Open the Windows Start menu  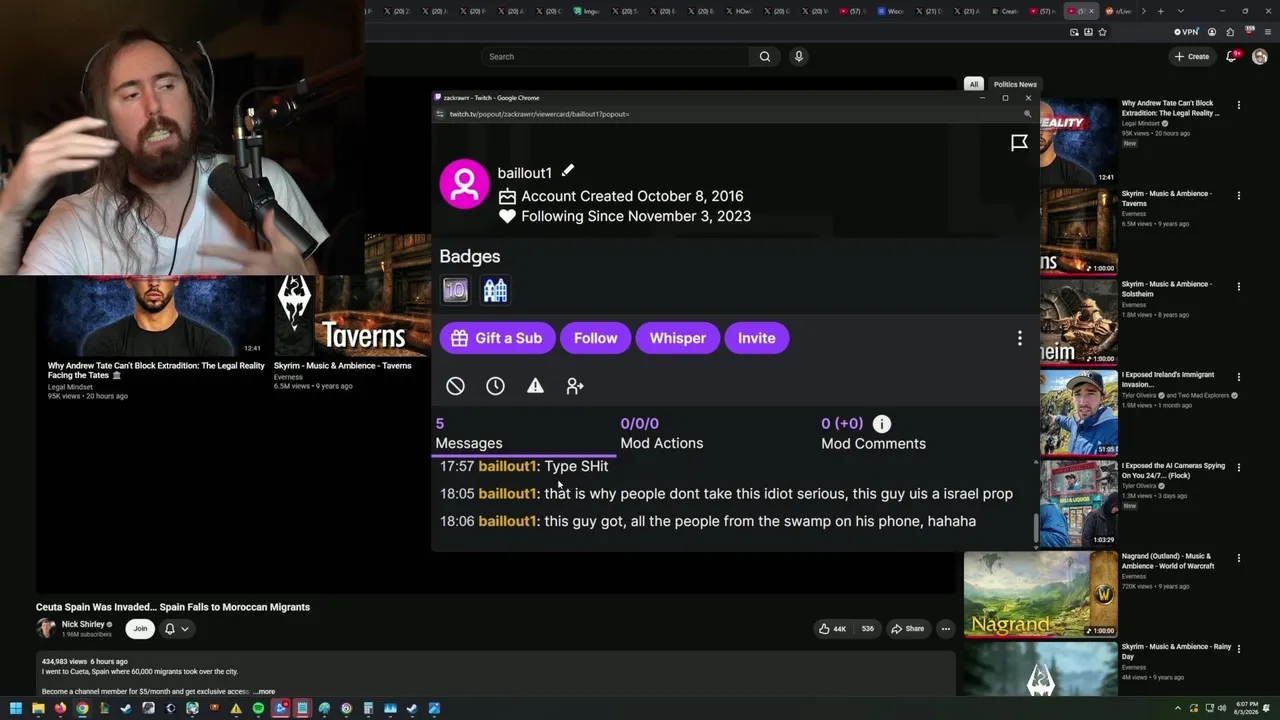point(15,709)
